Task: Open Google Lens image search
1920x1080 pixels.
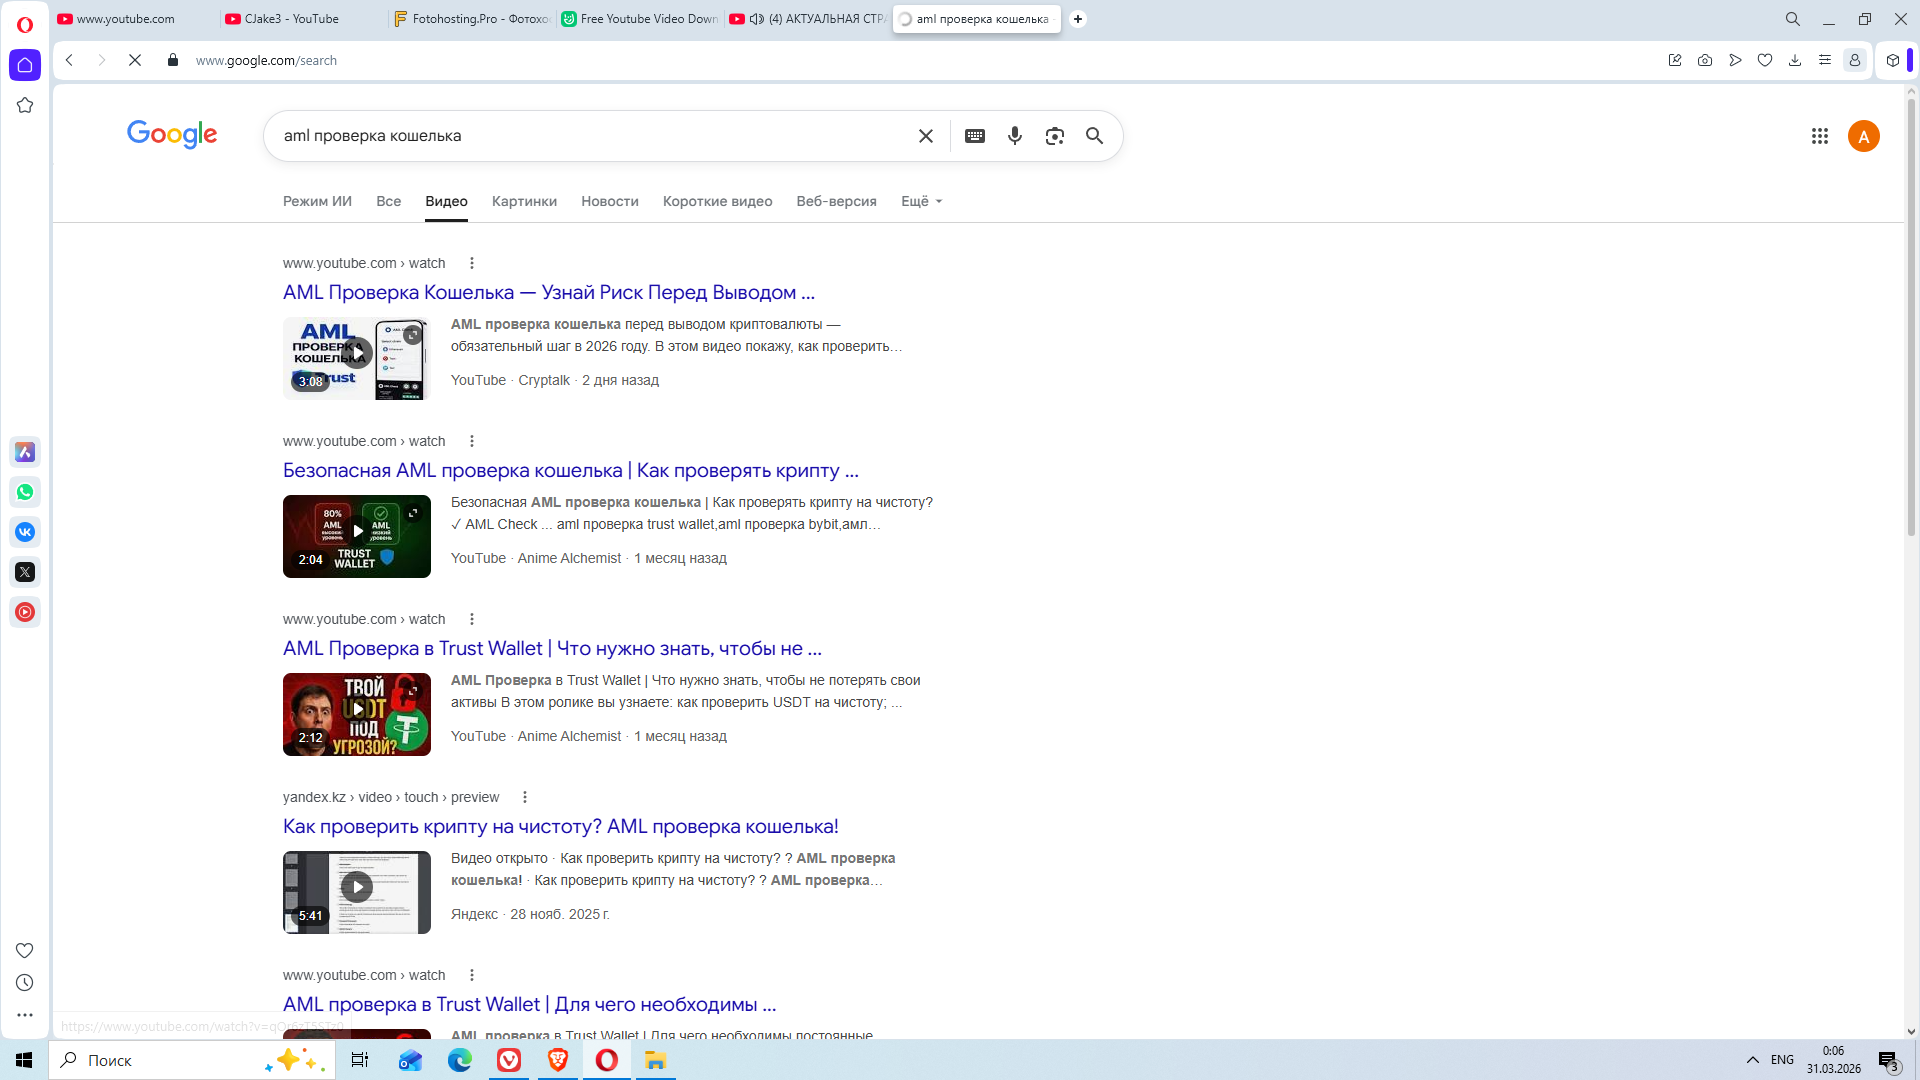Action: [1054, 136]
